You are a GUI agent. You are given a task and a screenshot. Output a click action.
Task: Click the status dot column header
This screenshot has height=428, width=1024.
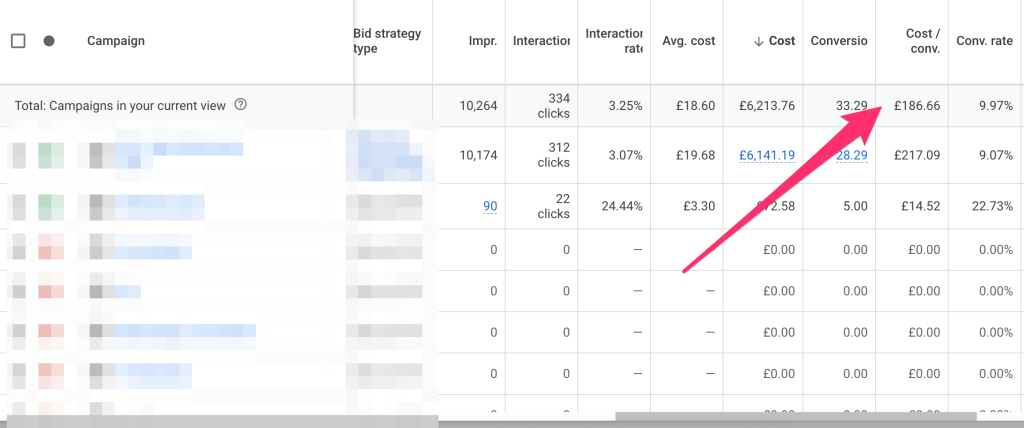[49, 41]
